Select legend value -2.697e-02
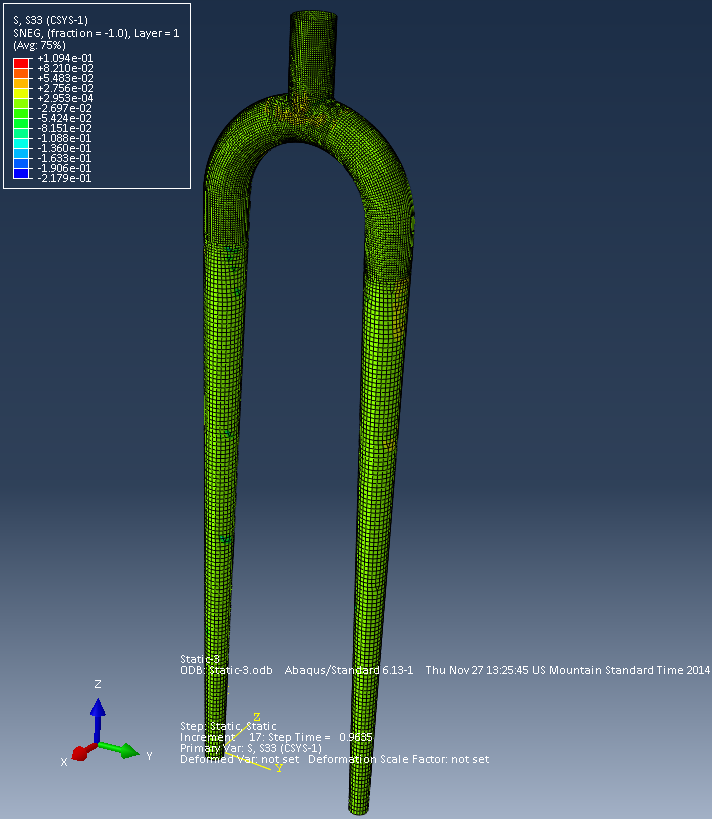The width and height of the screenshot is (712, 819). [65, 108]
